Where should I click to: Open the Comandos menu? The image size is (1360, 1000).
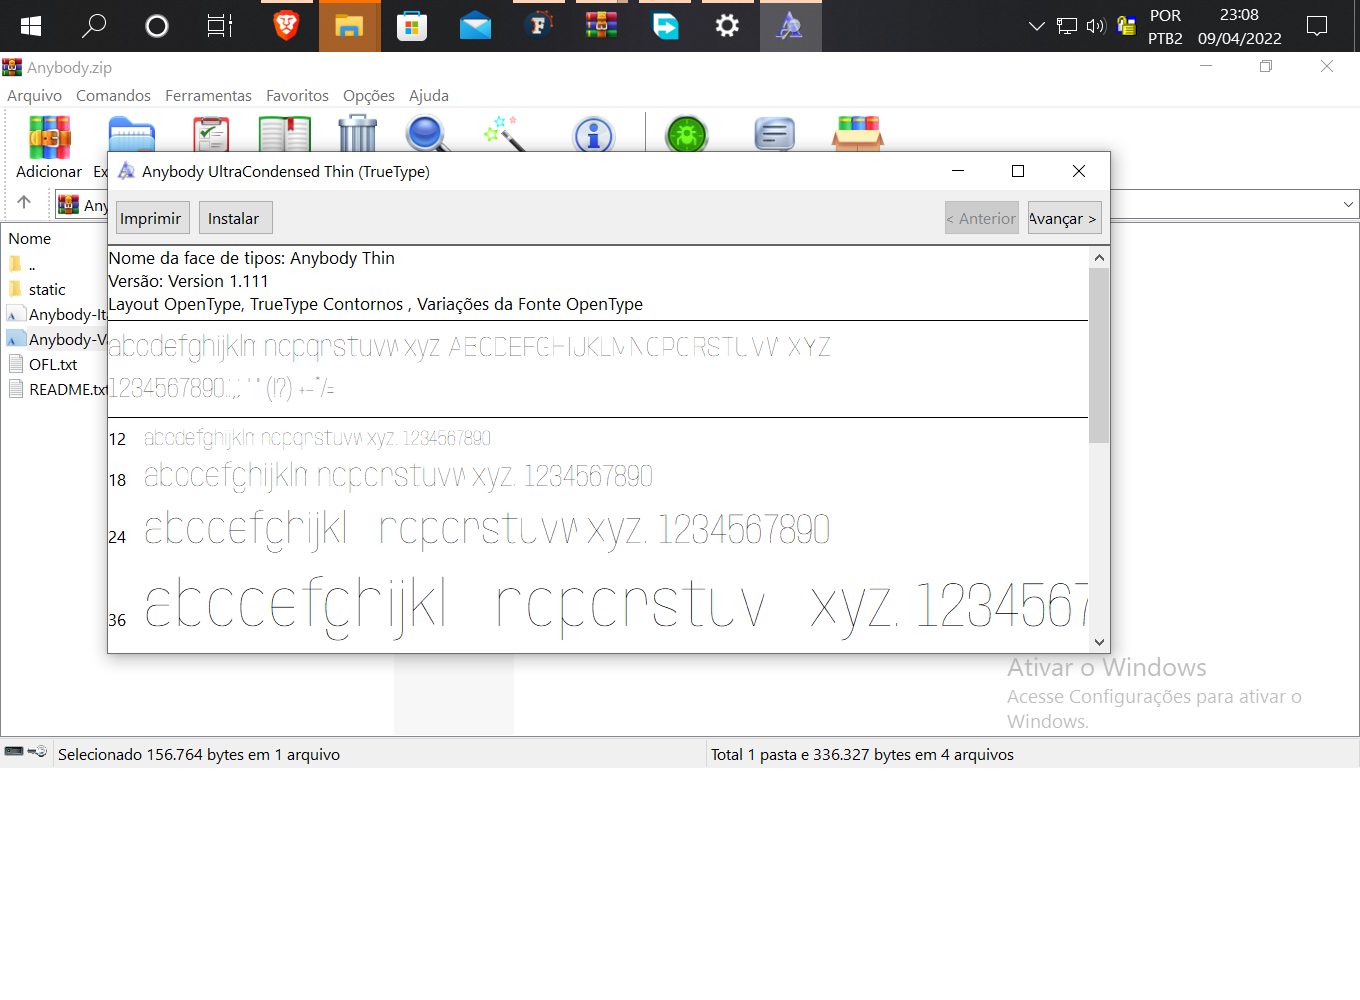coord(113,96)
